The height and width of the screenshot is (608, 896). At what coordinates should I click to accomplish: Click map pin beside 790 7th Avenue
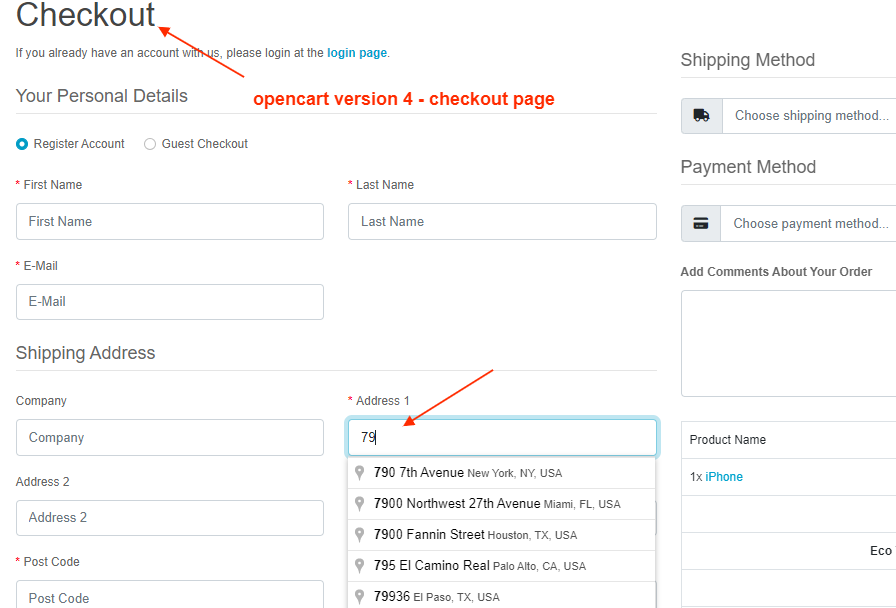pyautogui.click(x=360, y=473)
